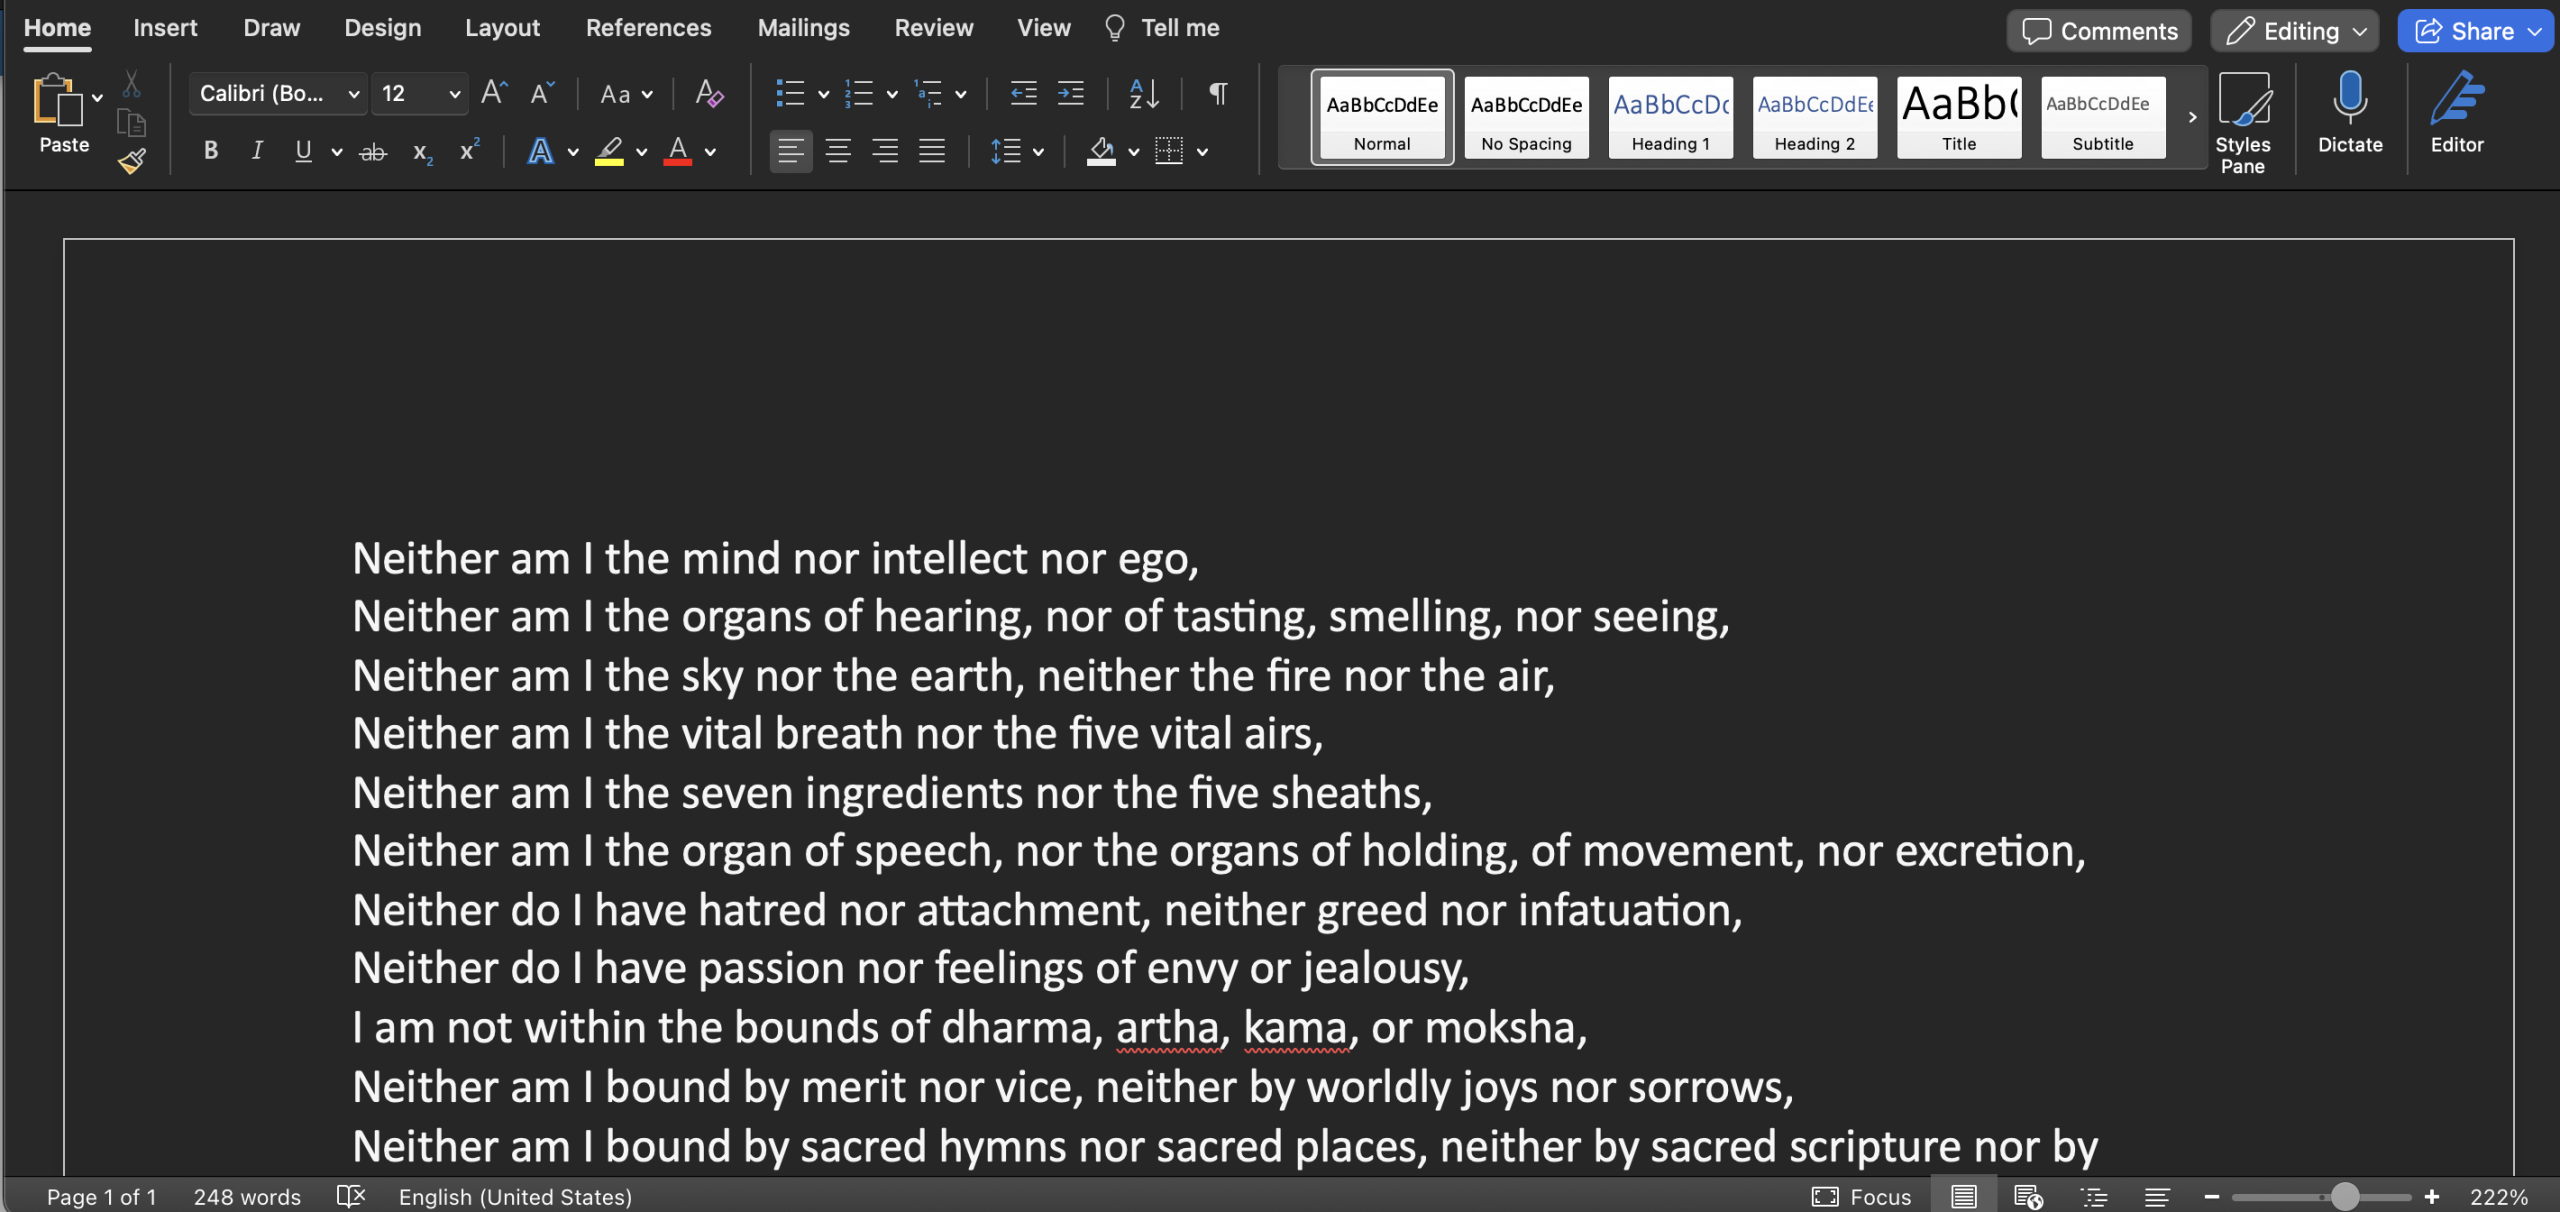Apply the Title style
Screen dimensions: 2560x1212
point(1958,117)
